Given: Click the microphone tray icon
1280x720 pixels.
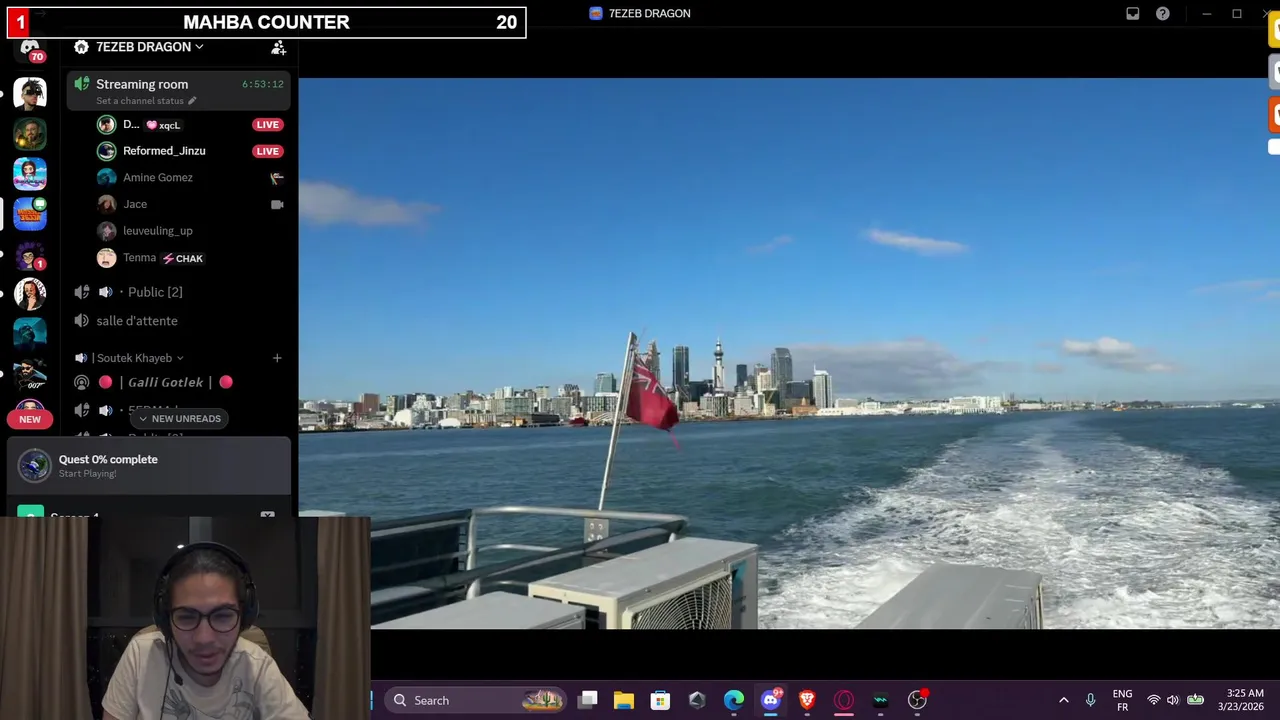Looking at the screenshot, I should click(1090, 700).
